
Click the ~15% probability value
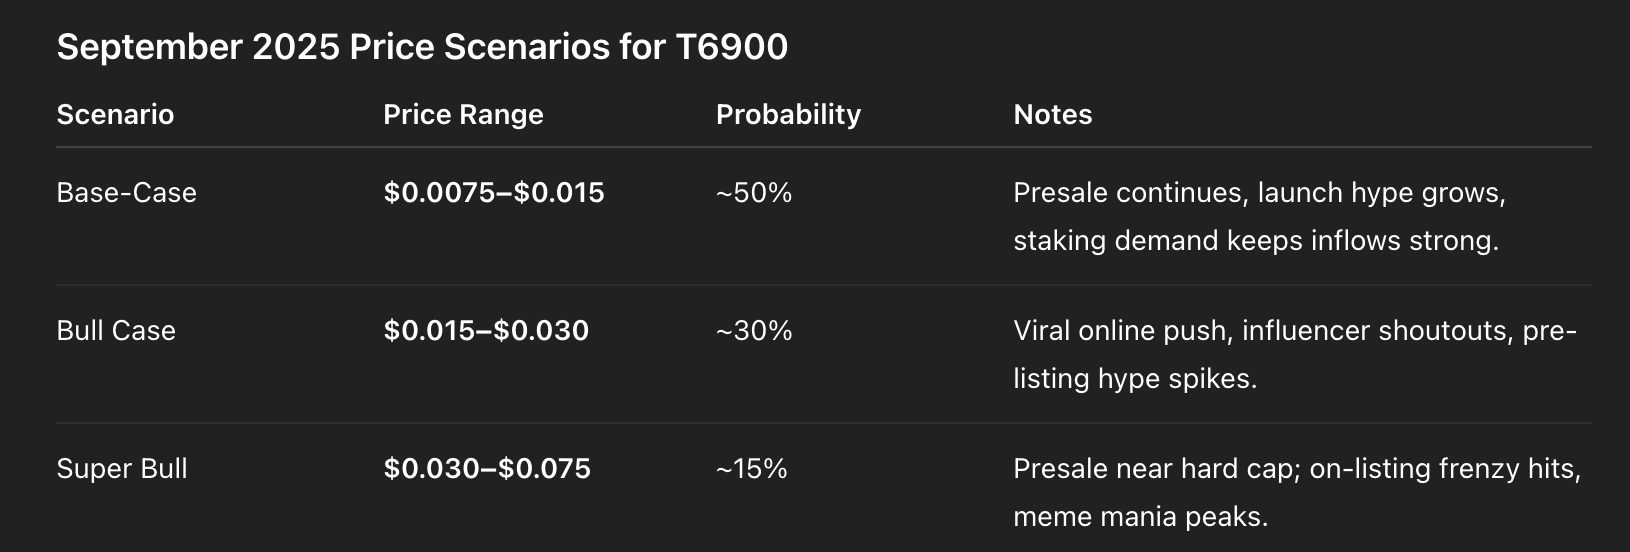tap(752, 468)
